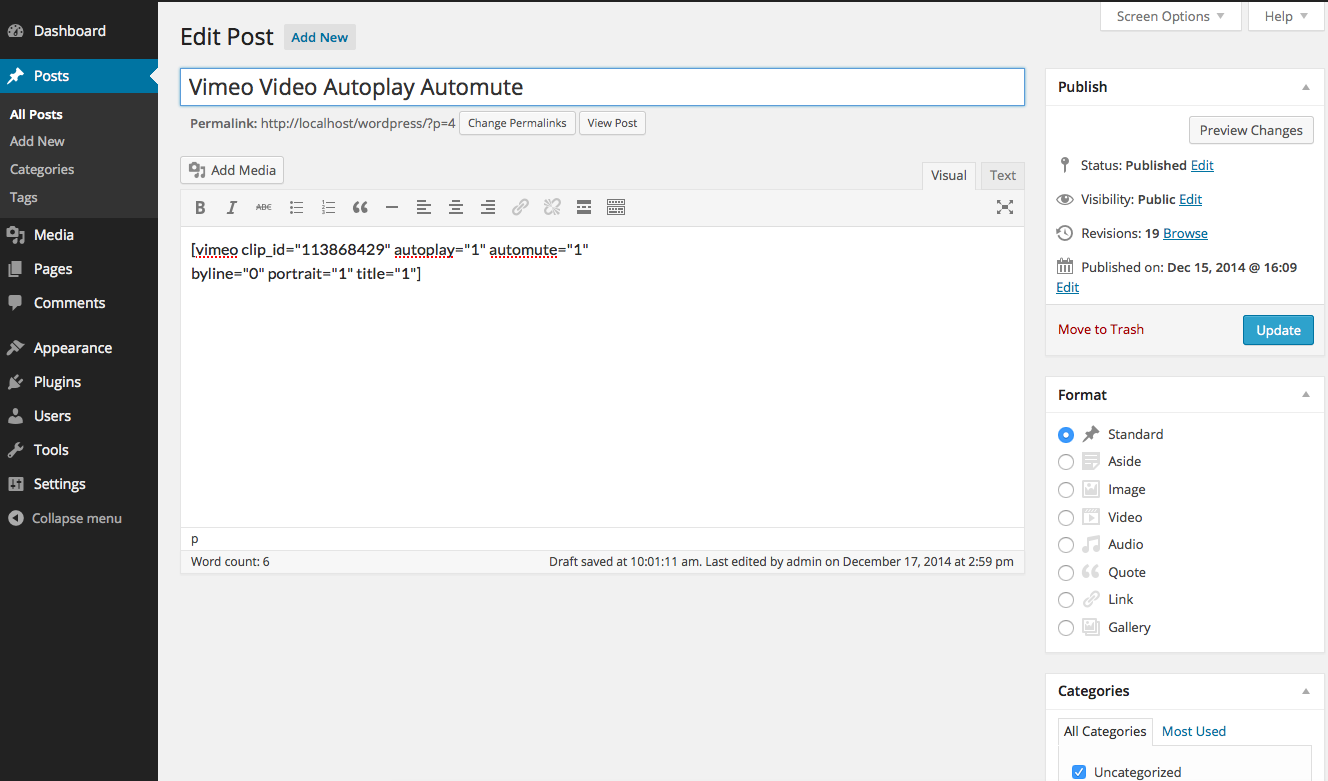Uncheck the Uncategorized category
Image resolution: width=1328 pixels, height=781 pixels.
(x=1079, y=772)
